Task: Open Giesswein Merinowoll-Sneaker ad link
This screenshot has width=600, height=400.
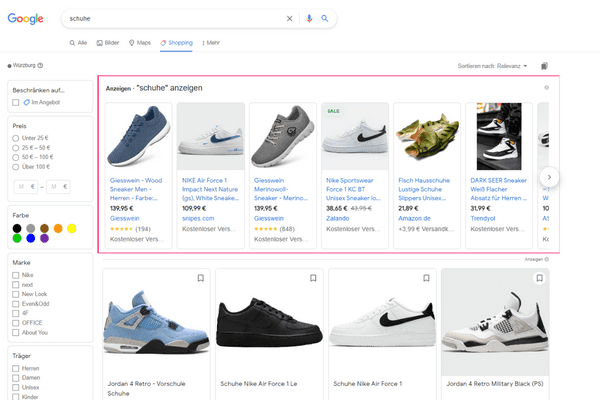Action: [x=281, y=189]
